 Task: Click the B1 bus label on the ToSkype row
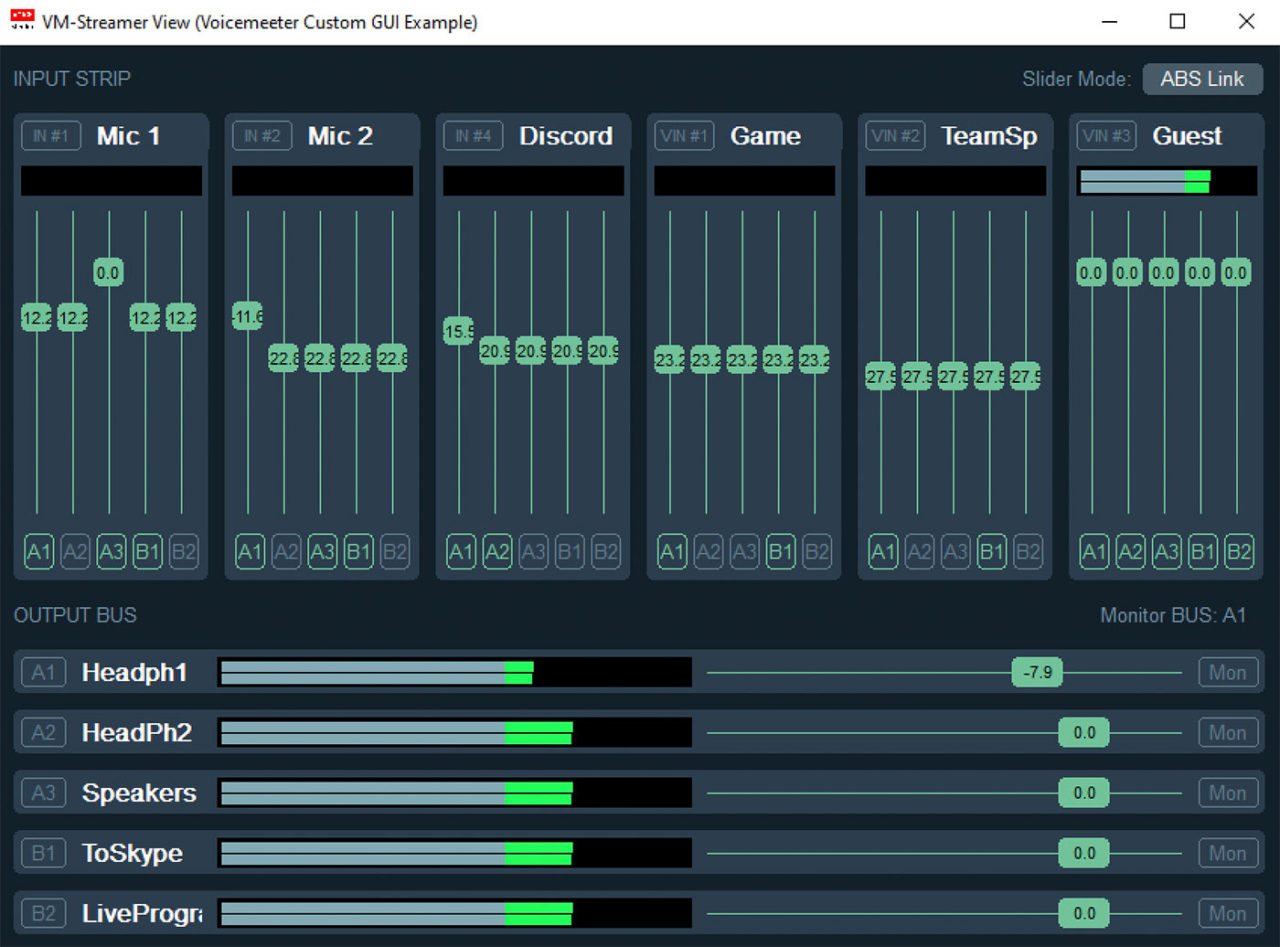point(43,853)
